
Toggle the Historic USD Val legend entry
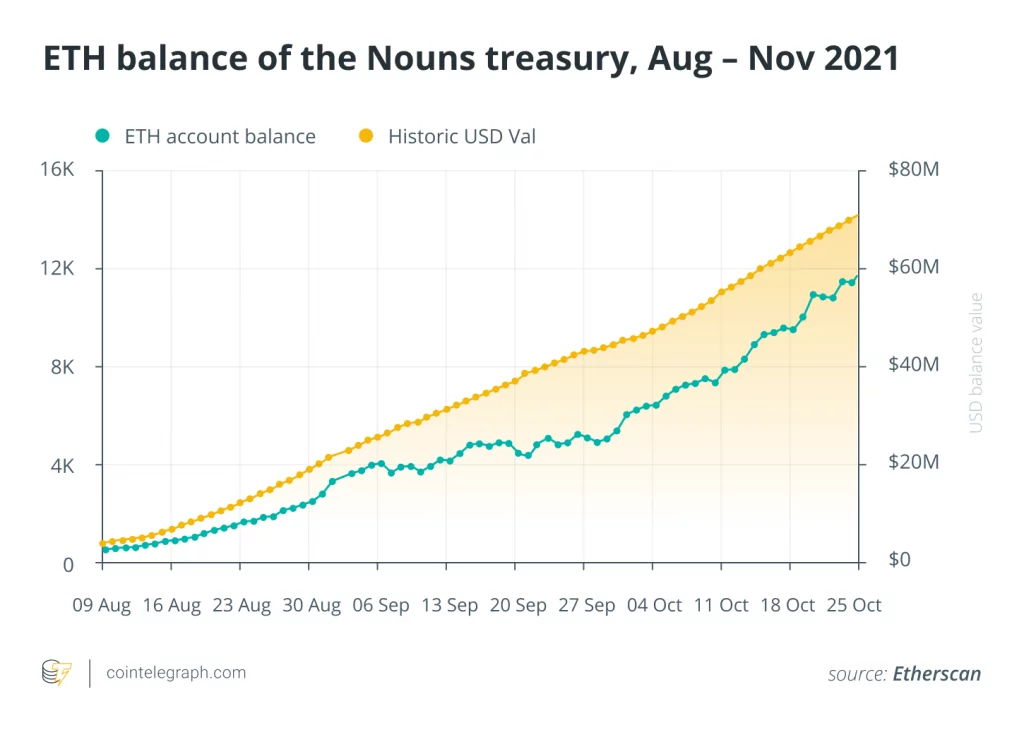point(461,137)
